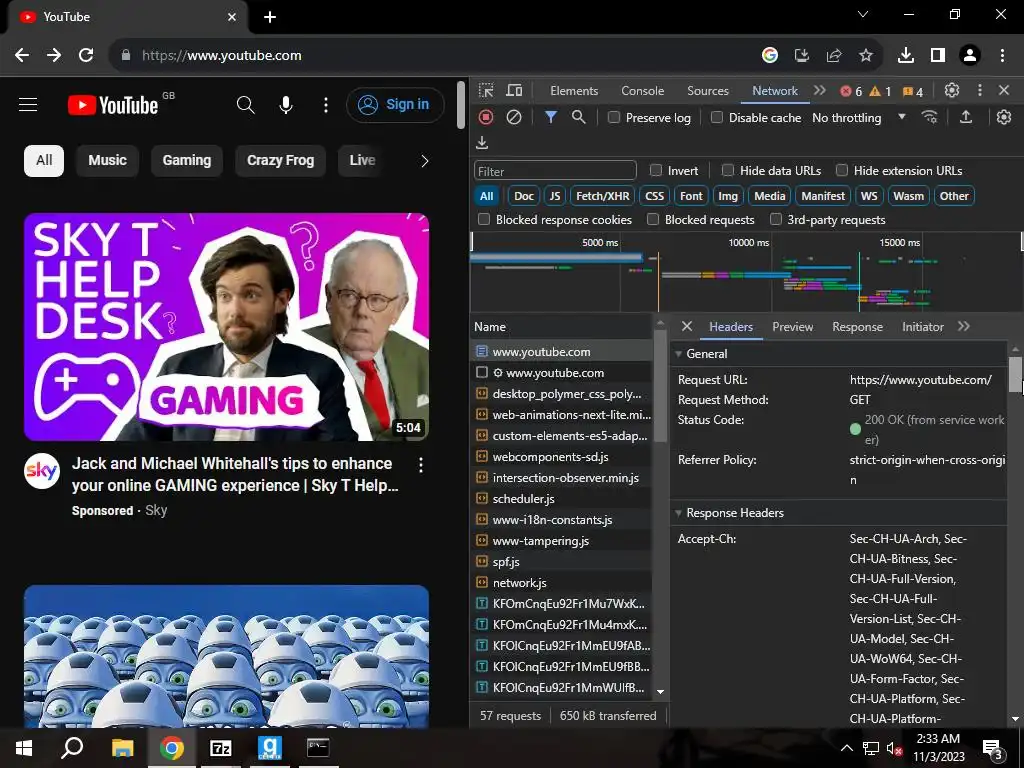Viewport: 1024px width, 768px height.
Task: Open Windows Start menu
Action: pyautogui.click(x=24, y=748)
